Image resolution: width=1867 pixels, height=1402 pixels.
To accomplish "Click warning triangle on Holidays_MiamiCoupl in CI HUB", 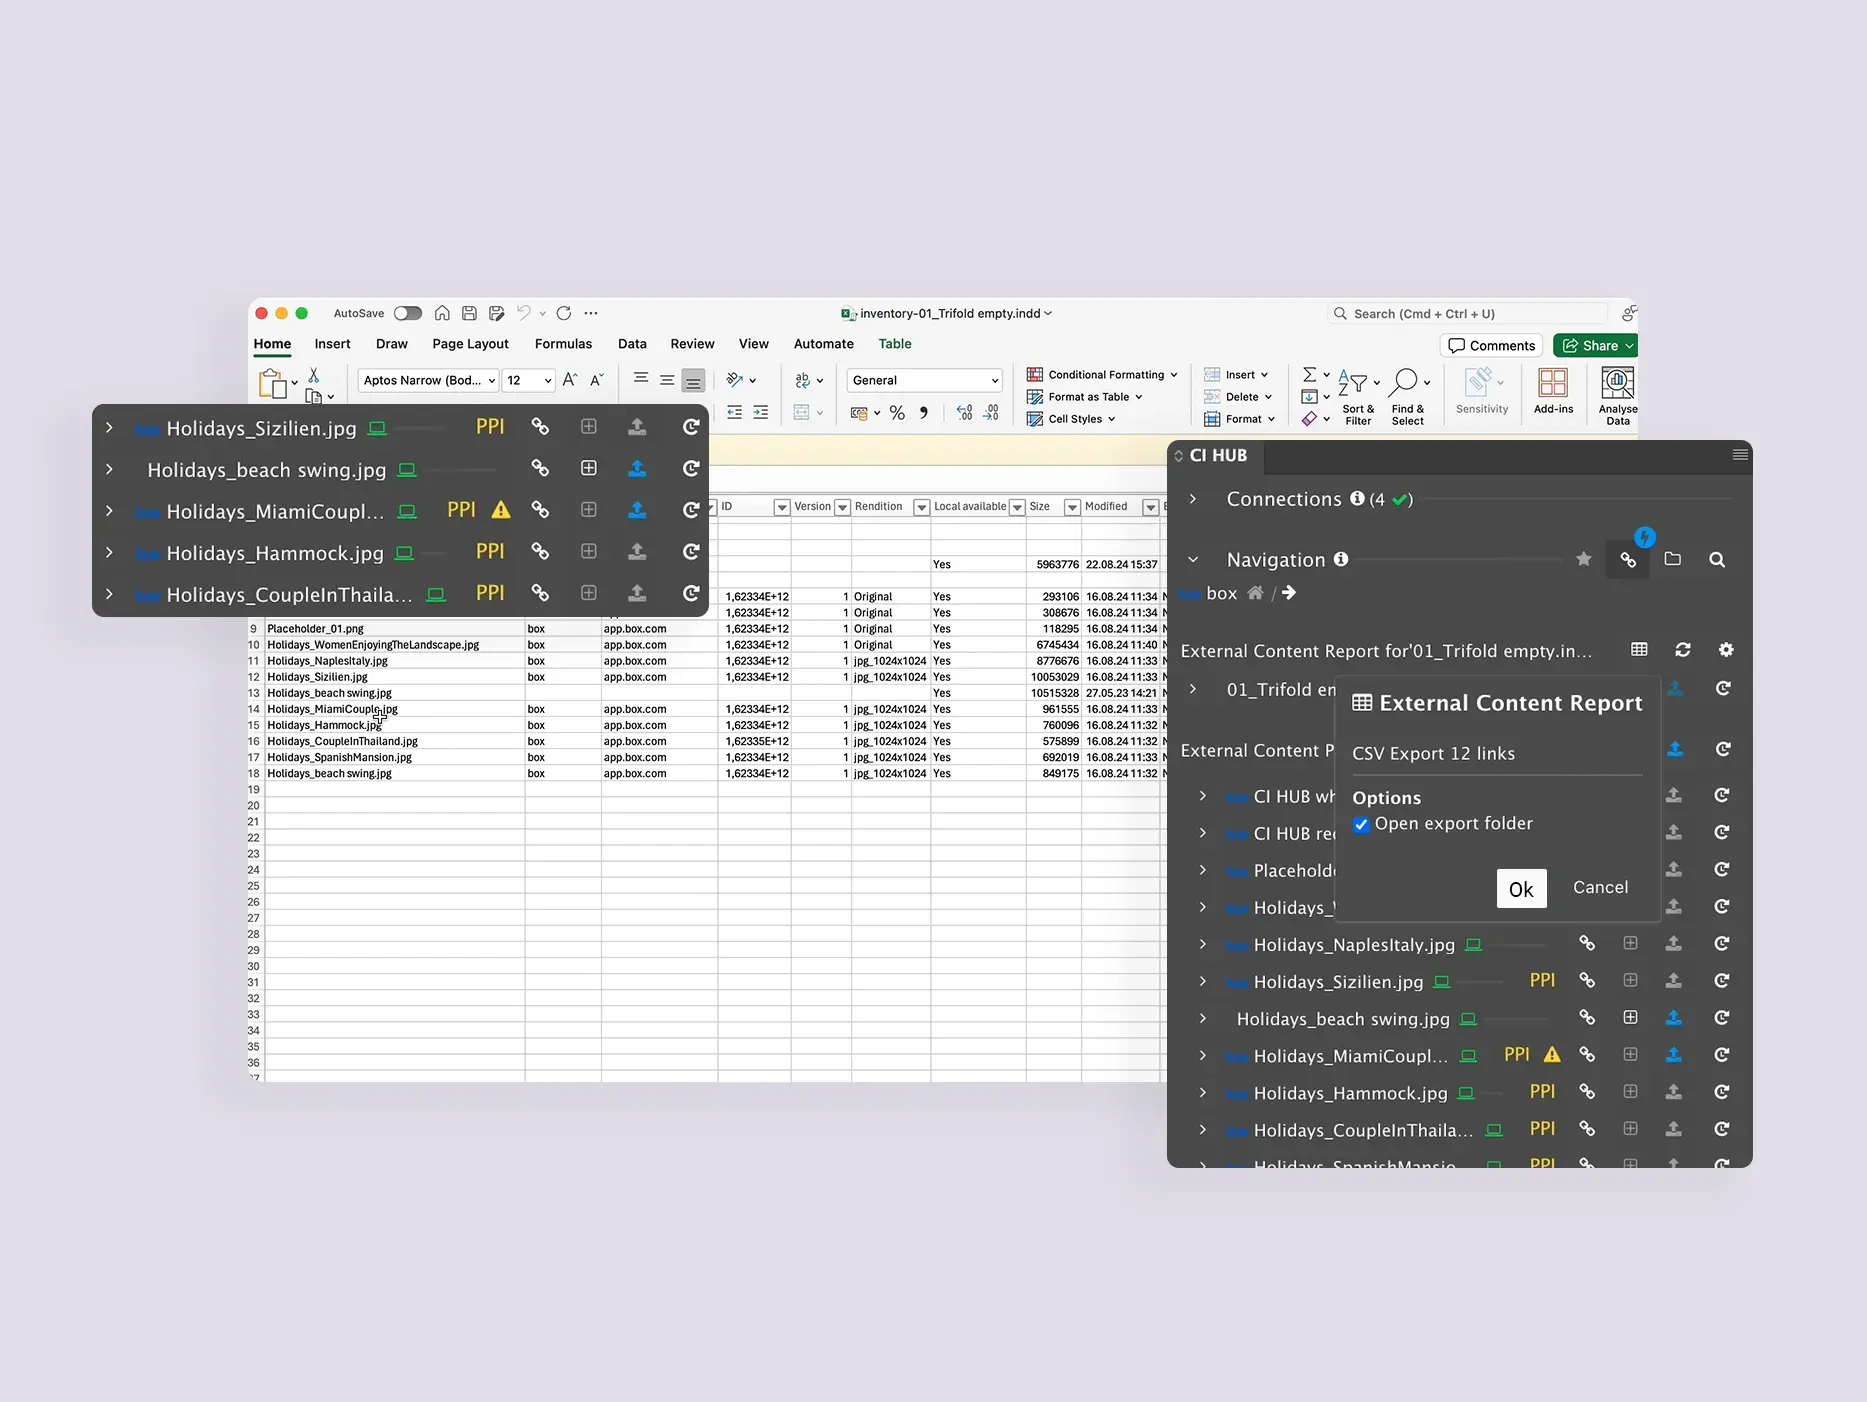I will [1552, 1054].
